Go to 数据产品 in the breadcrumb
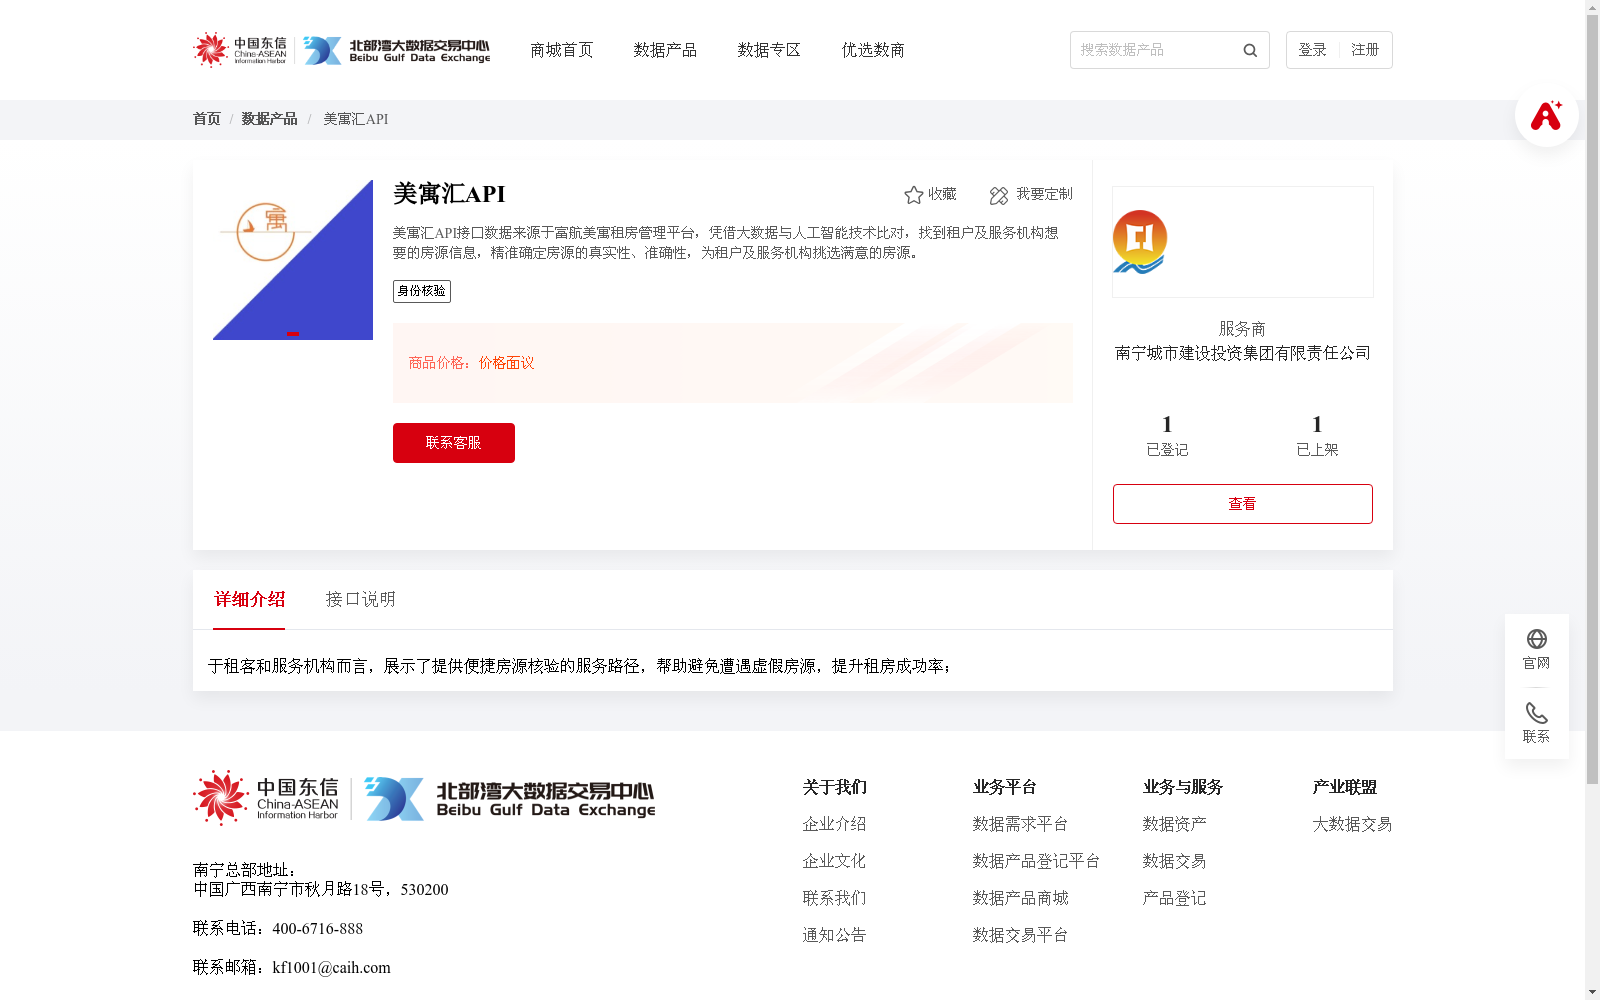 tap(269, 119)
